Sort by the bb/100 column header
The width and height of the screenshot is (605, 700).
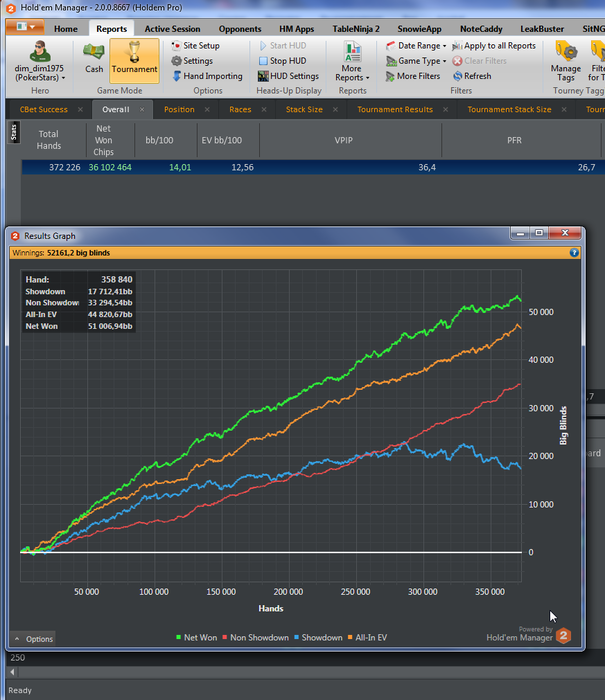[x=165, y=140]
